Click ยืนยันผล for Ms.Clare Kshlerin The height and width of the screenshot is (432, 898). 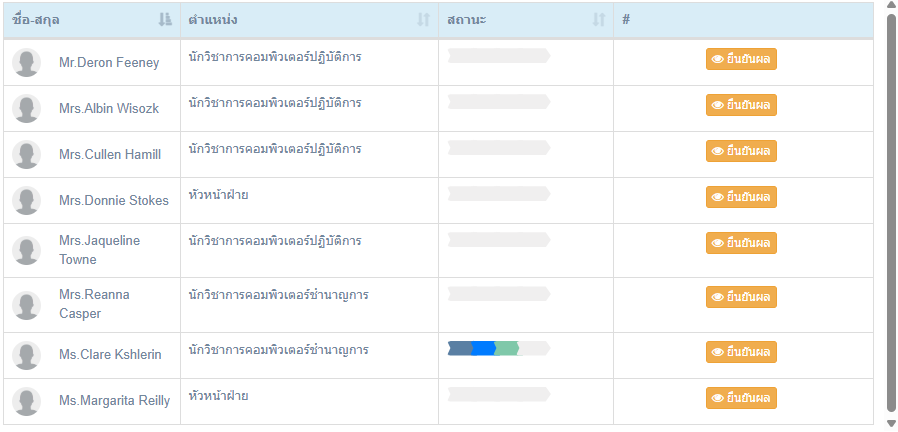(x=741, y=352)
